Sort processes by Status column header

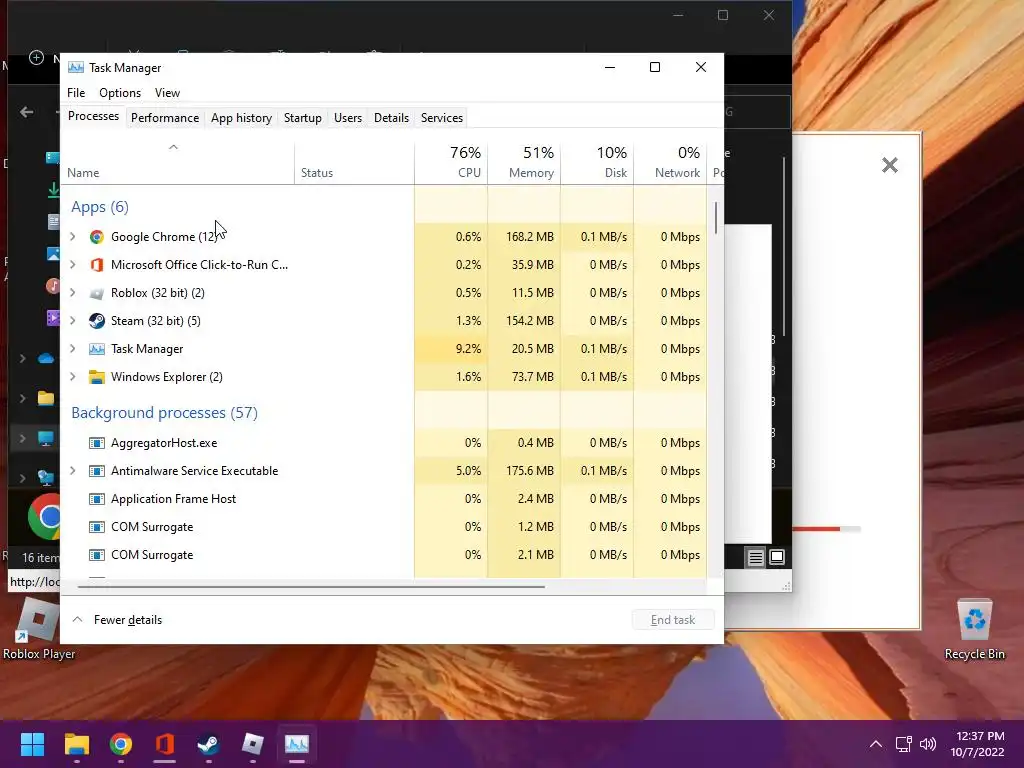point(354,162)
